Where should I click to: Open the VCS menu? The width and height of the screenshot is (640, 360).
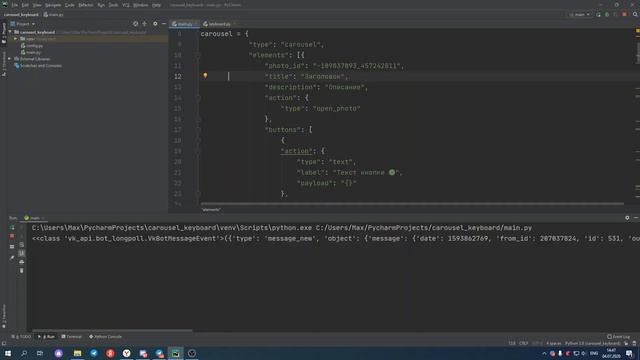126,5
